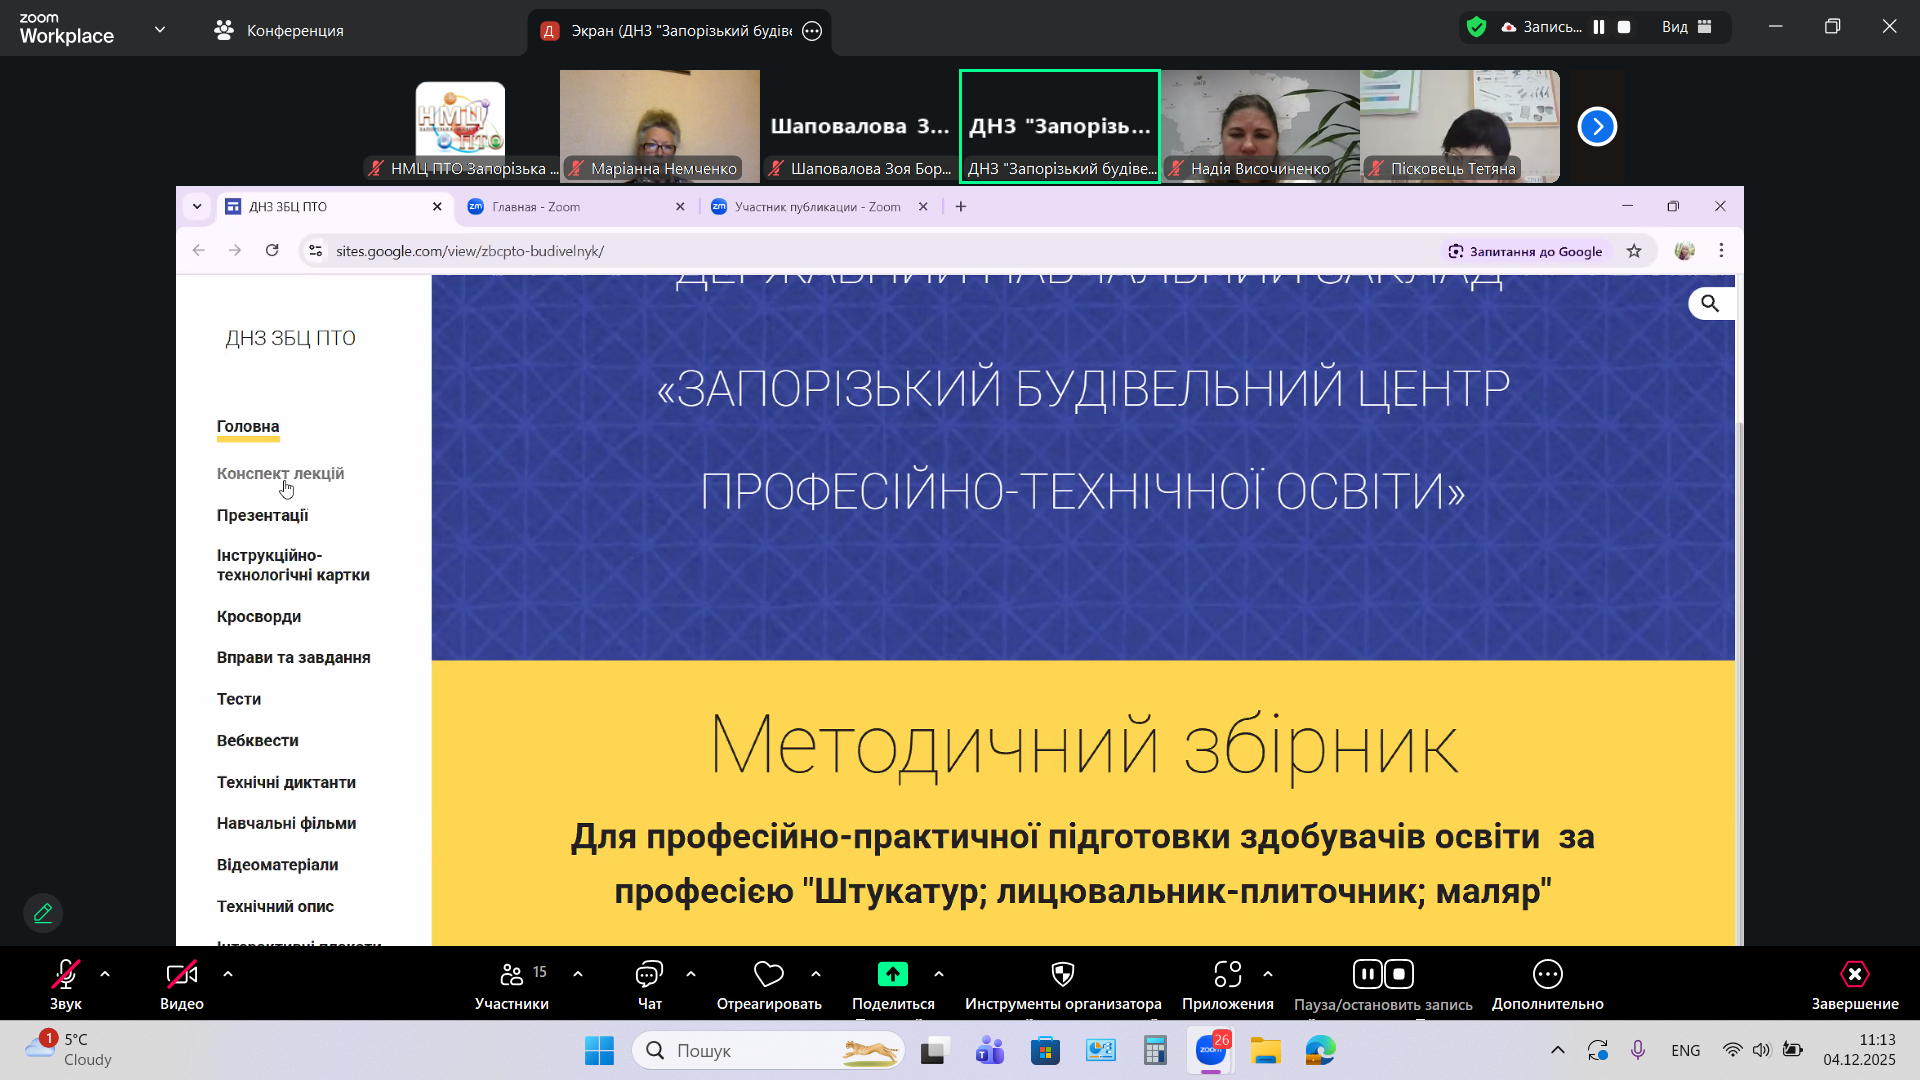1920x1080 pixels.
Task: Open the Apps icon in Zoom toolbar
Action: [1228, 974]
